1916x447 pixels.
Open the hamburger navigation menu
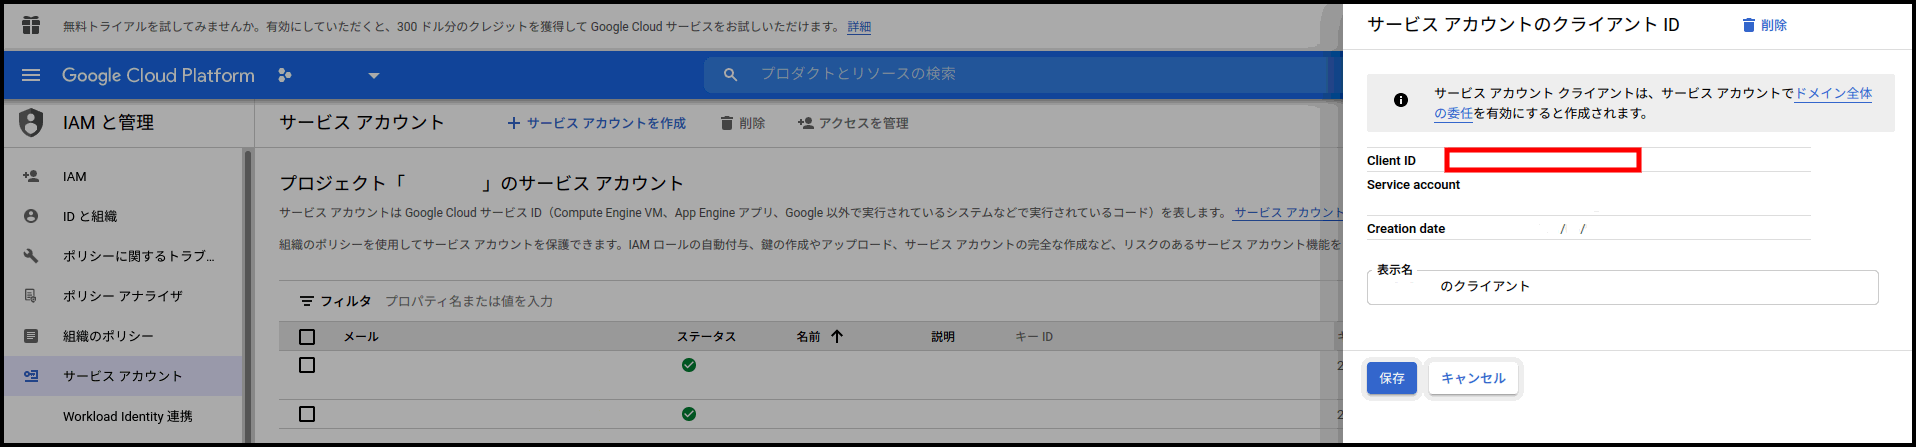pos(31,75)
